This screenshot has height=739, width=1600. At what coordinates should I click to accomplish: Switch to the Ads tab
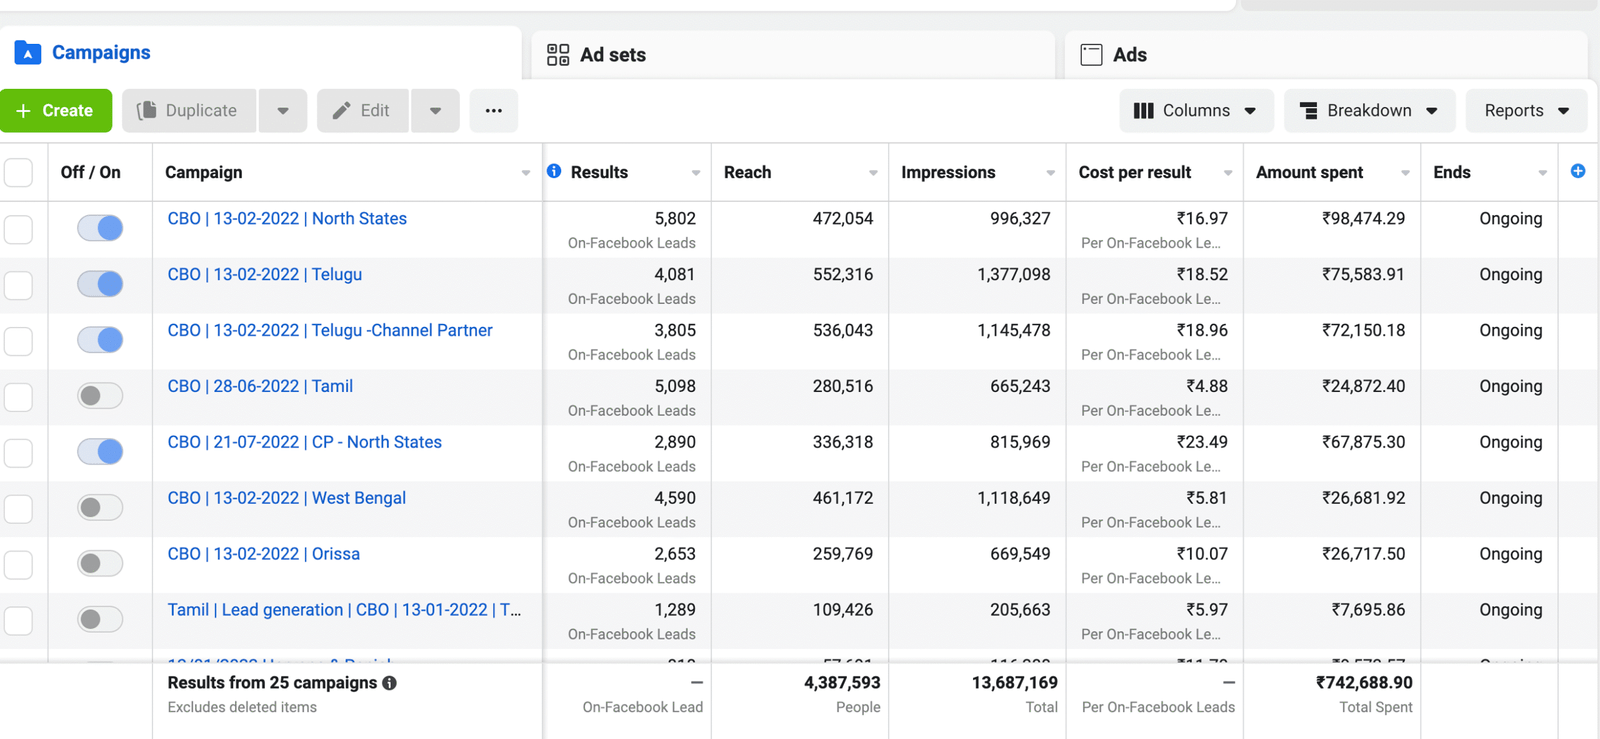[1114, 55]
